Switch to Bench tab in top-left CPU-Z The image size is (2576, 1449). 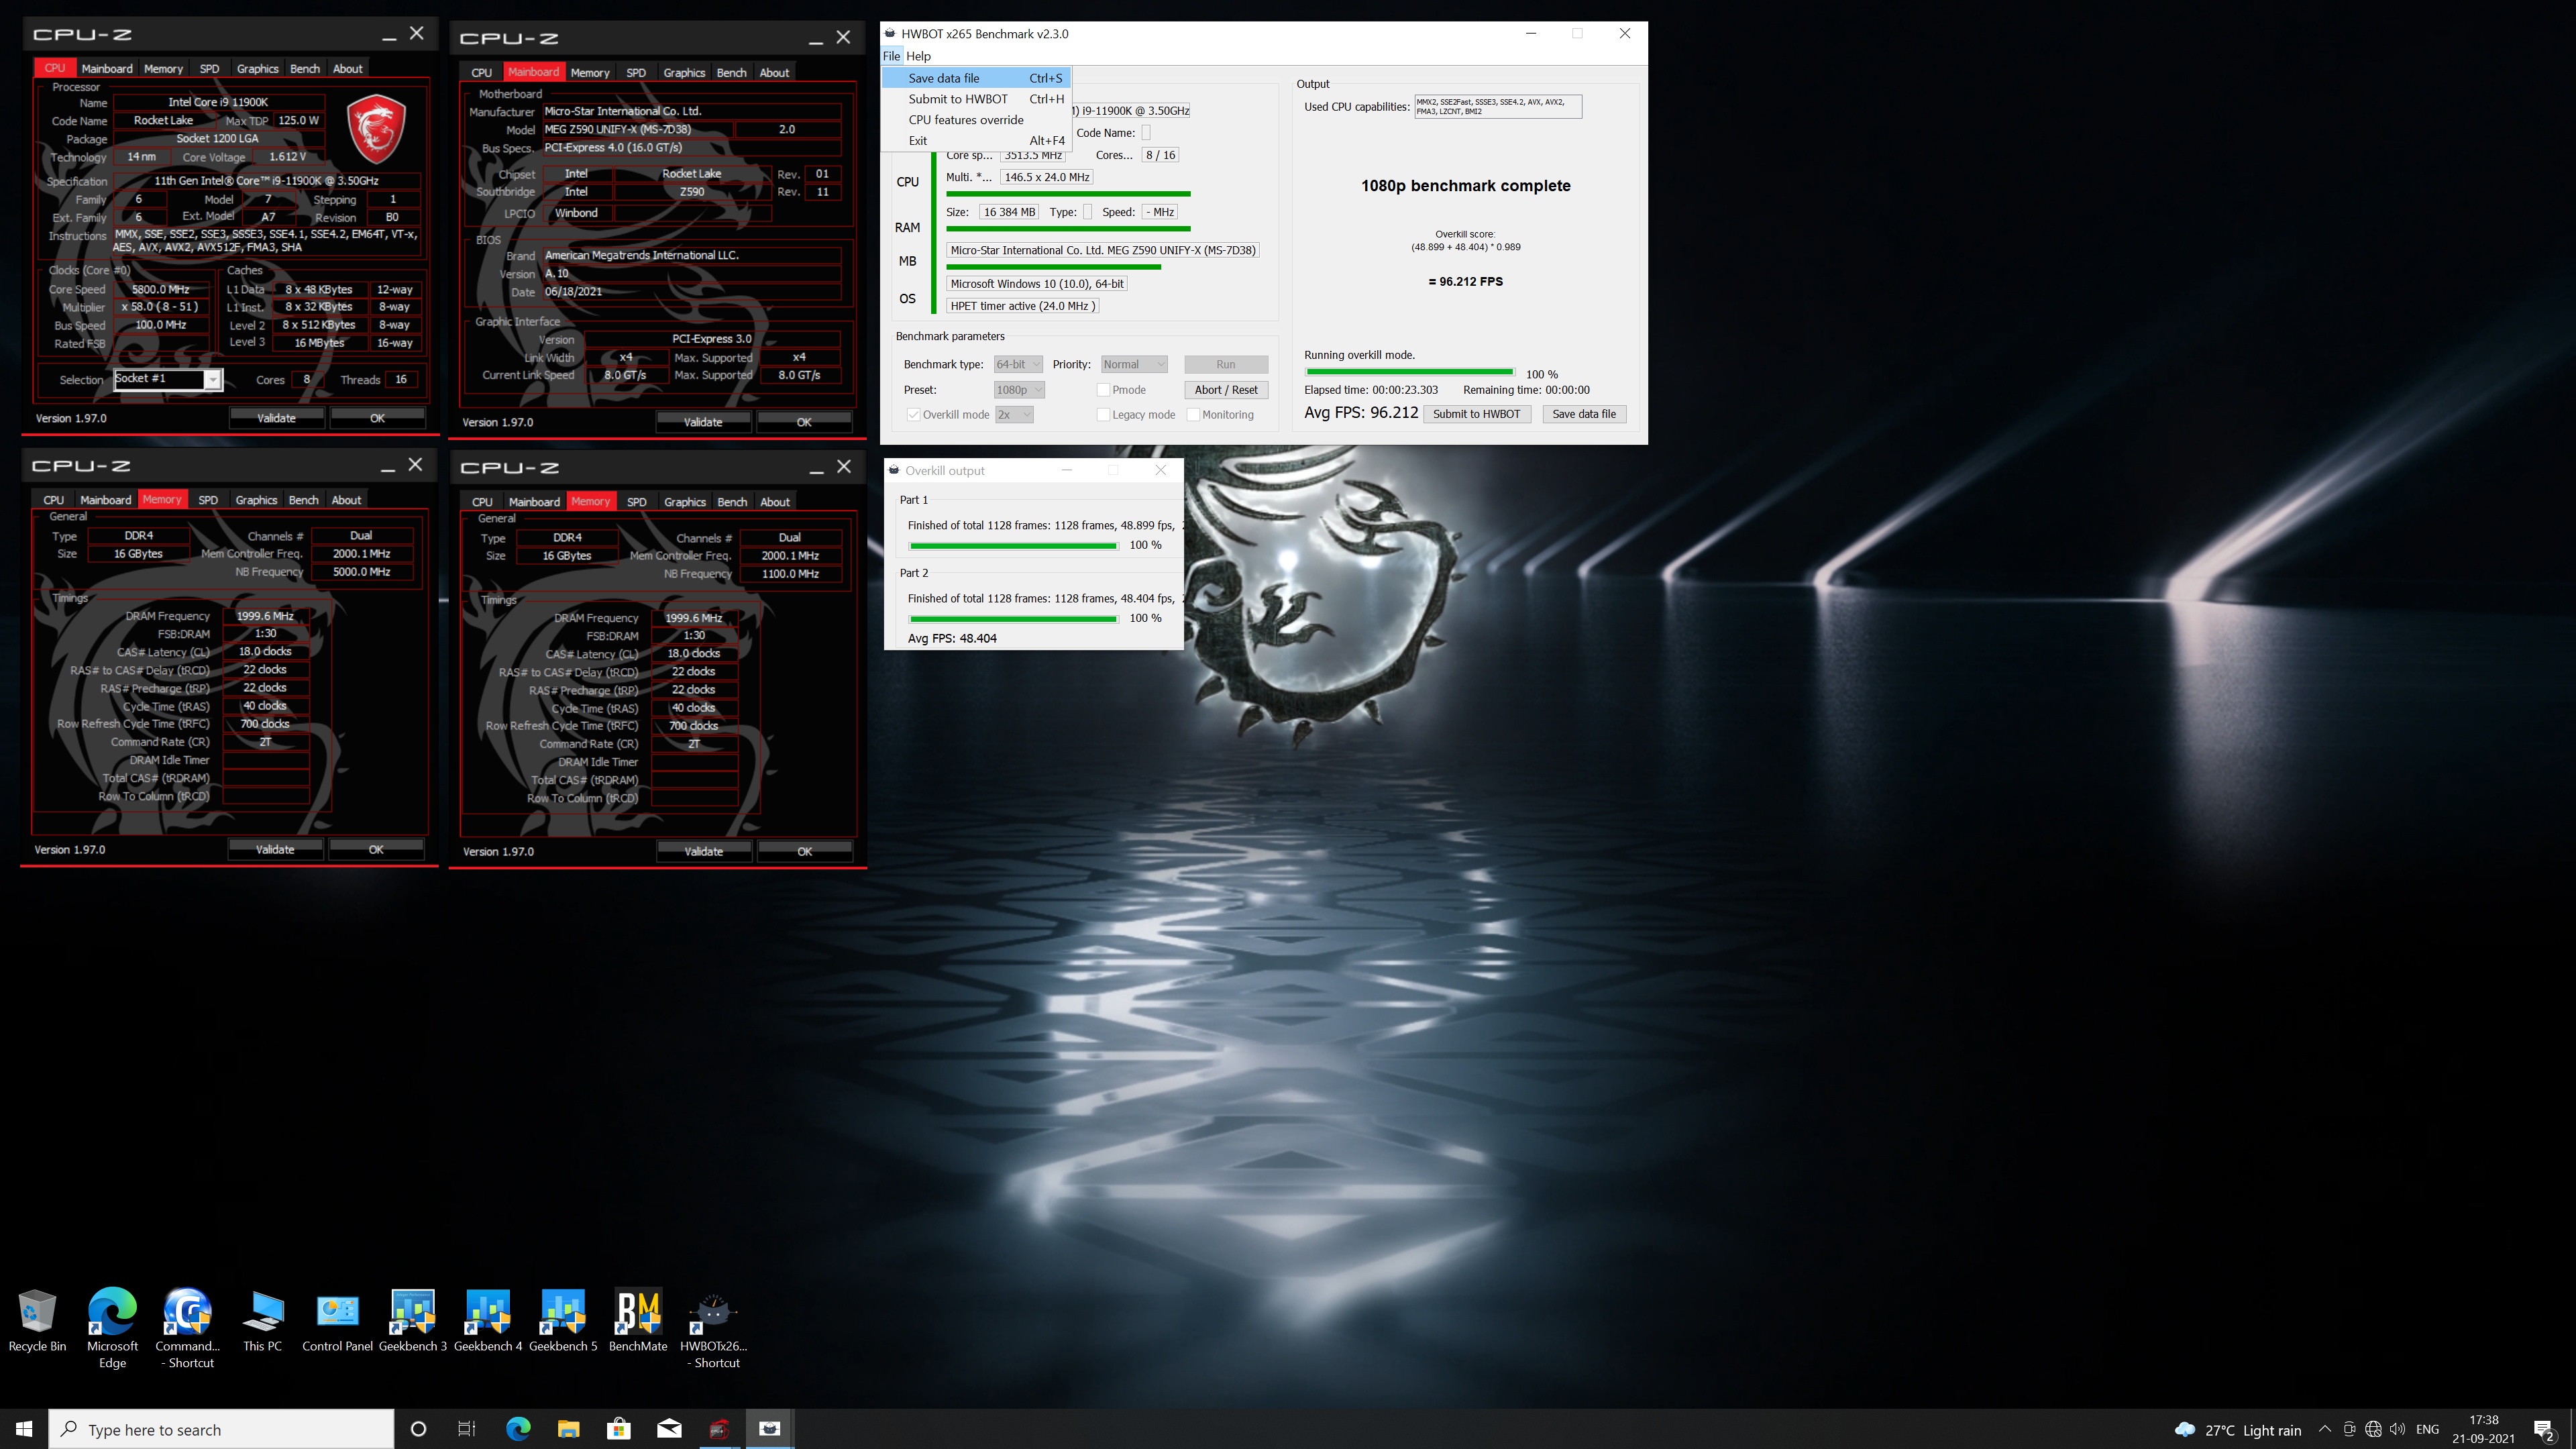pos(305,69)
